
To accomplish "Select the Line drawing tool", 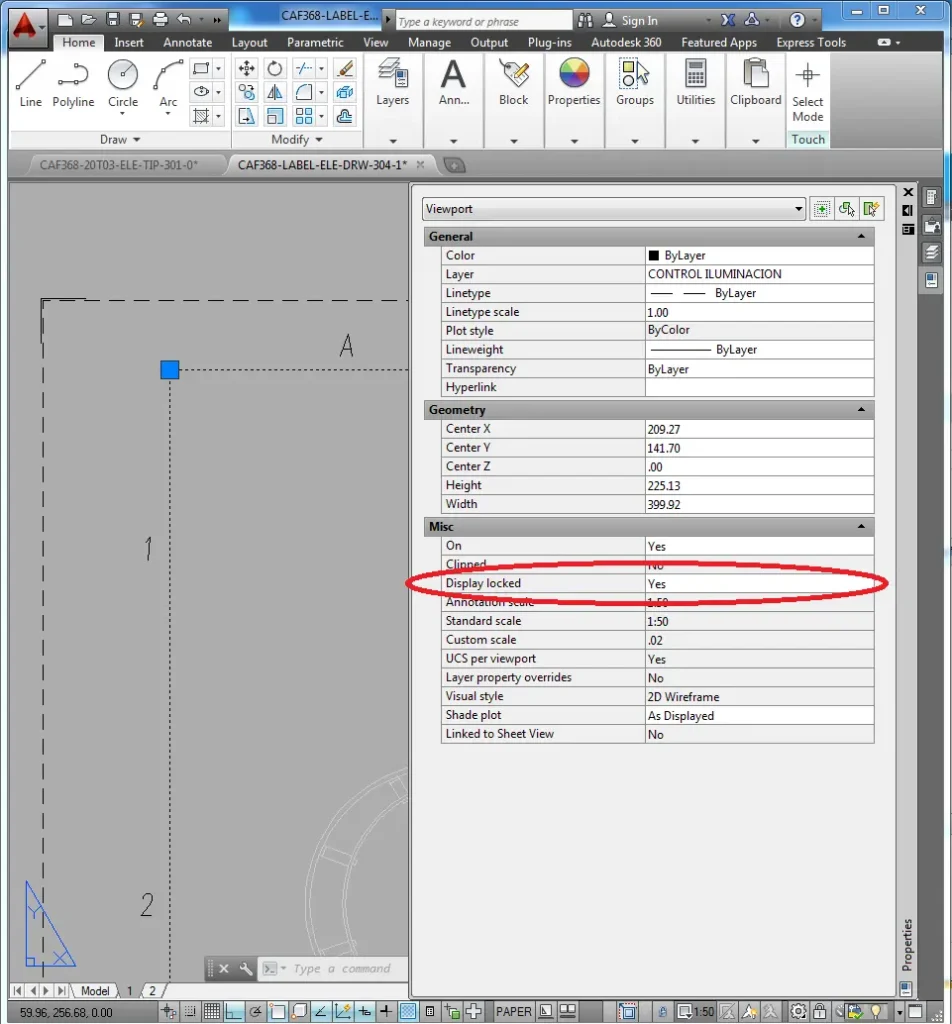I will pos(31,83).
